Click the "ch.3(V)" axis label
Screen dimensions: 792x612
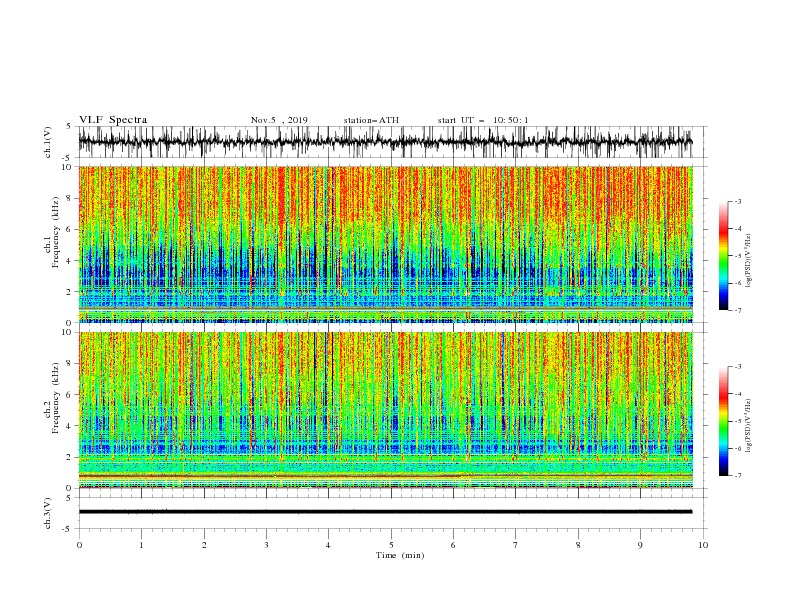[48, 513]
